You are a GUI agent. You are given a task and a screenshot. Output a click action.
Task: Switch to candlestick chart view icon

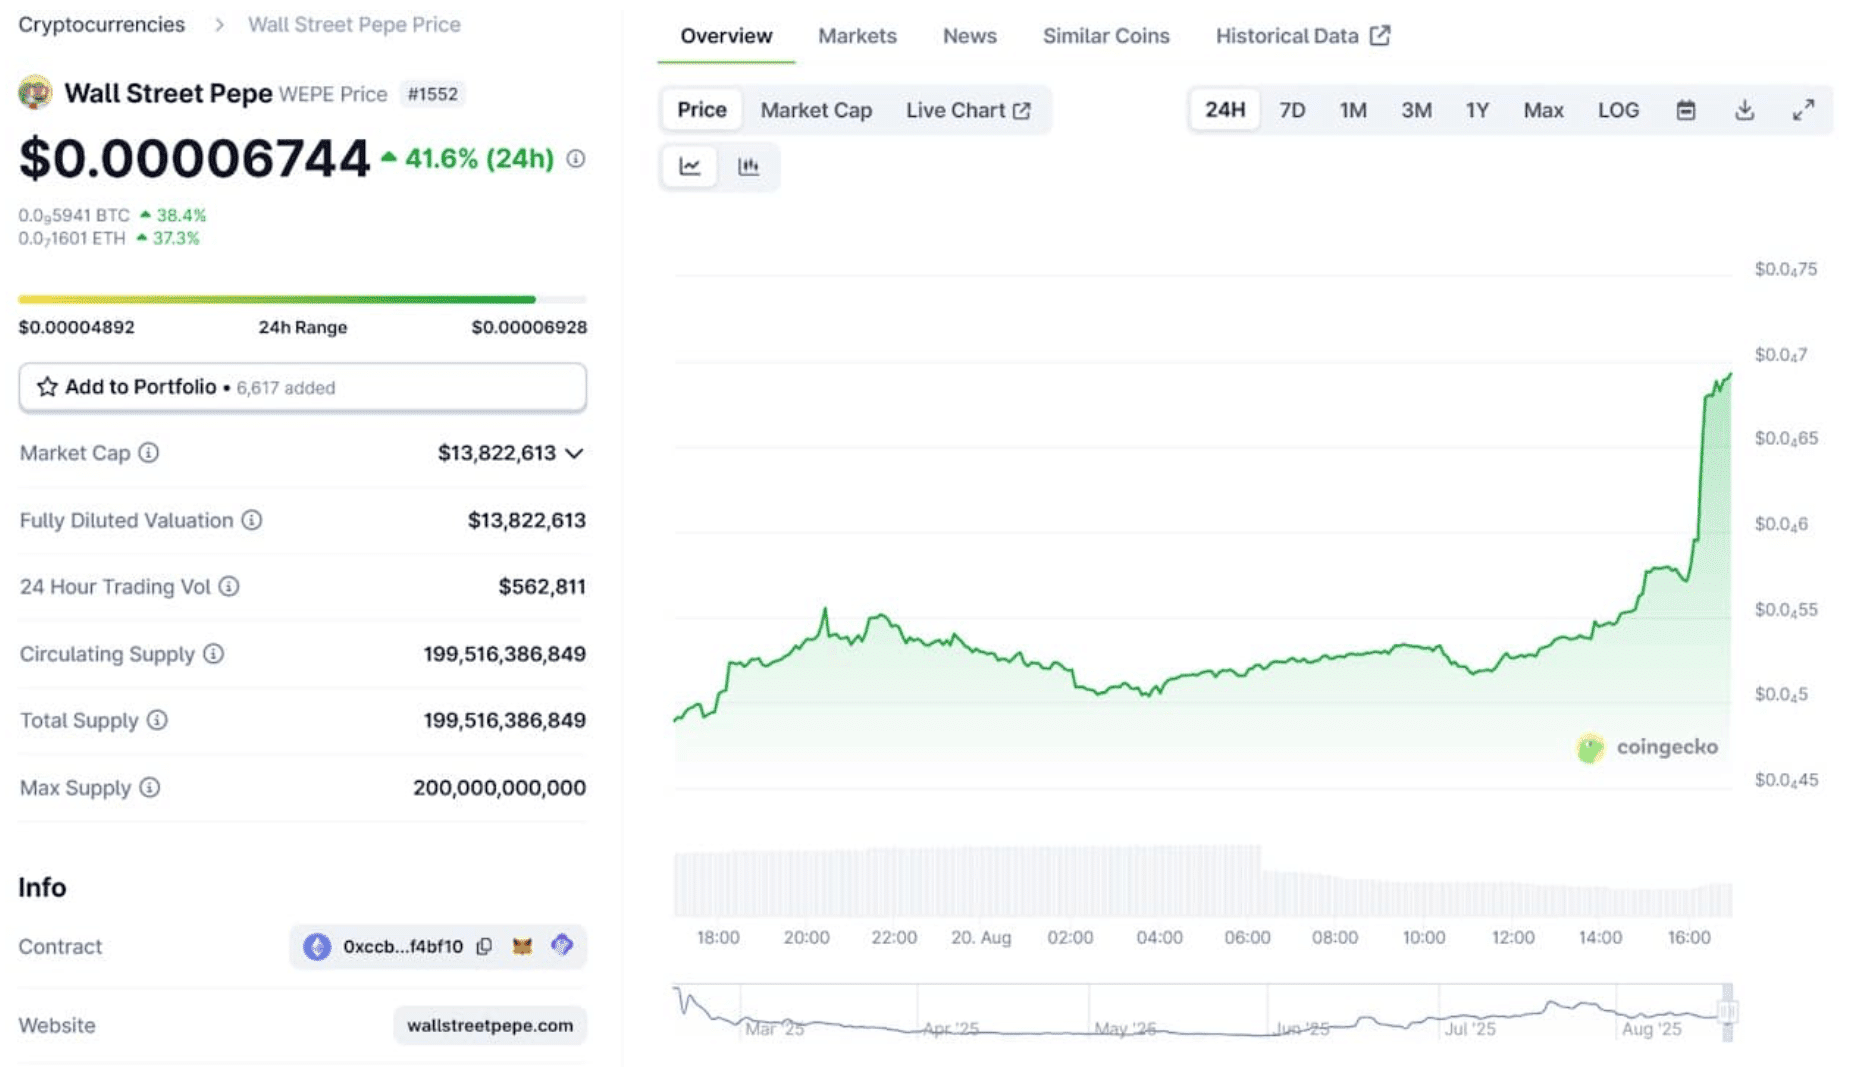click(x=748, y=167)
